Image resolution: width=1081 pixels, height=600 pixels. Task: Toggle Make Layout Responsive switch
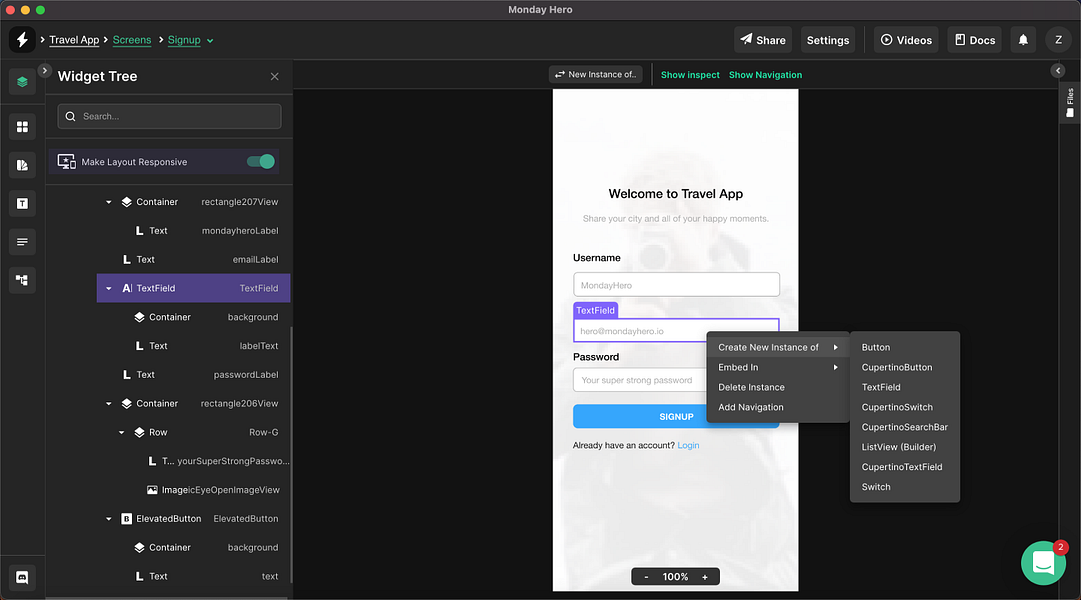point(261,161)
